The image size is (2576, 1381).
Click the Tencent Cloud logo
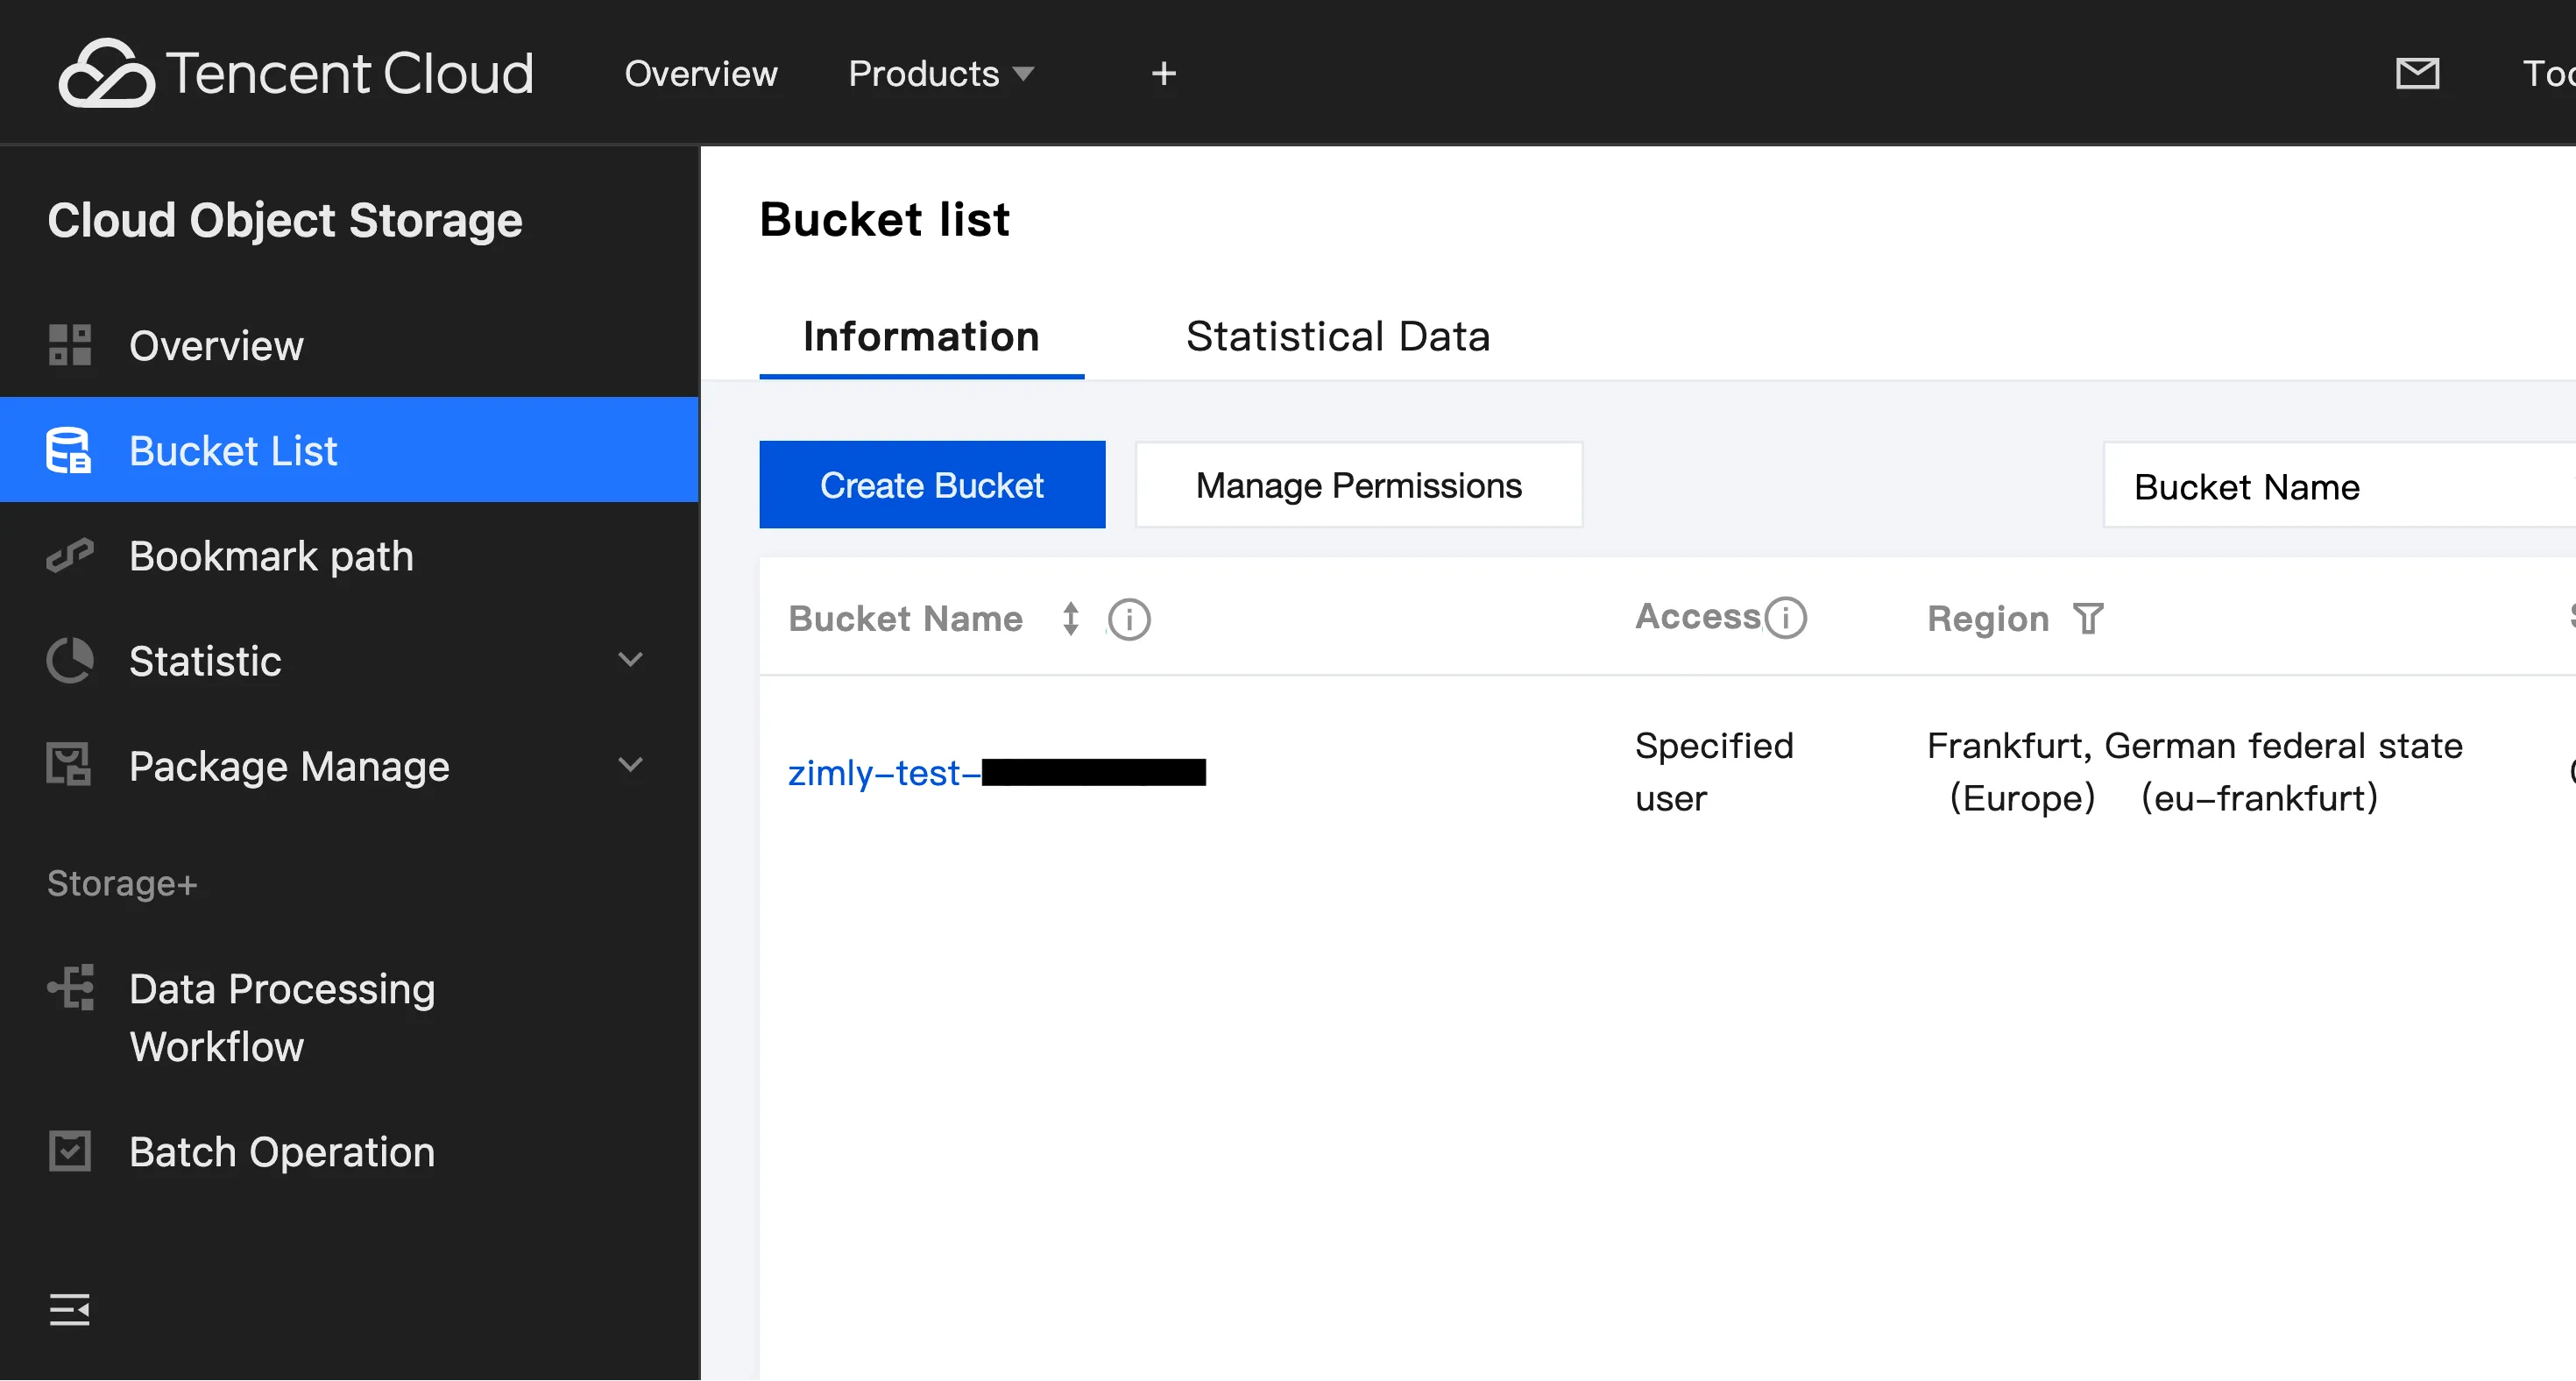[296, 73]
